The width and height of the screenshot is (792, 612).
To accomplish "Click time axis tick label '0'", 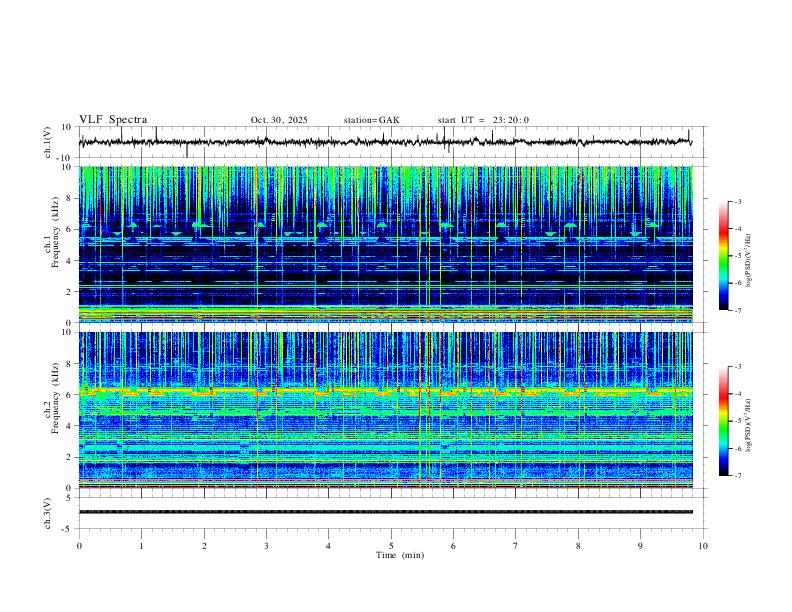I will [x=79, y=546].
